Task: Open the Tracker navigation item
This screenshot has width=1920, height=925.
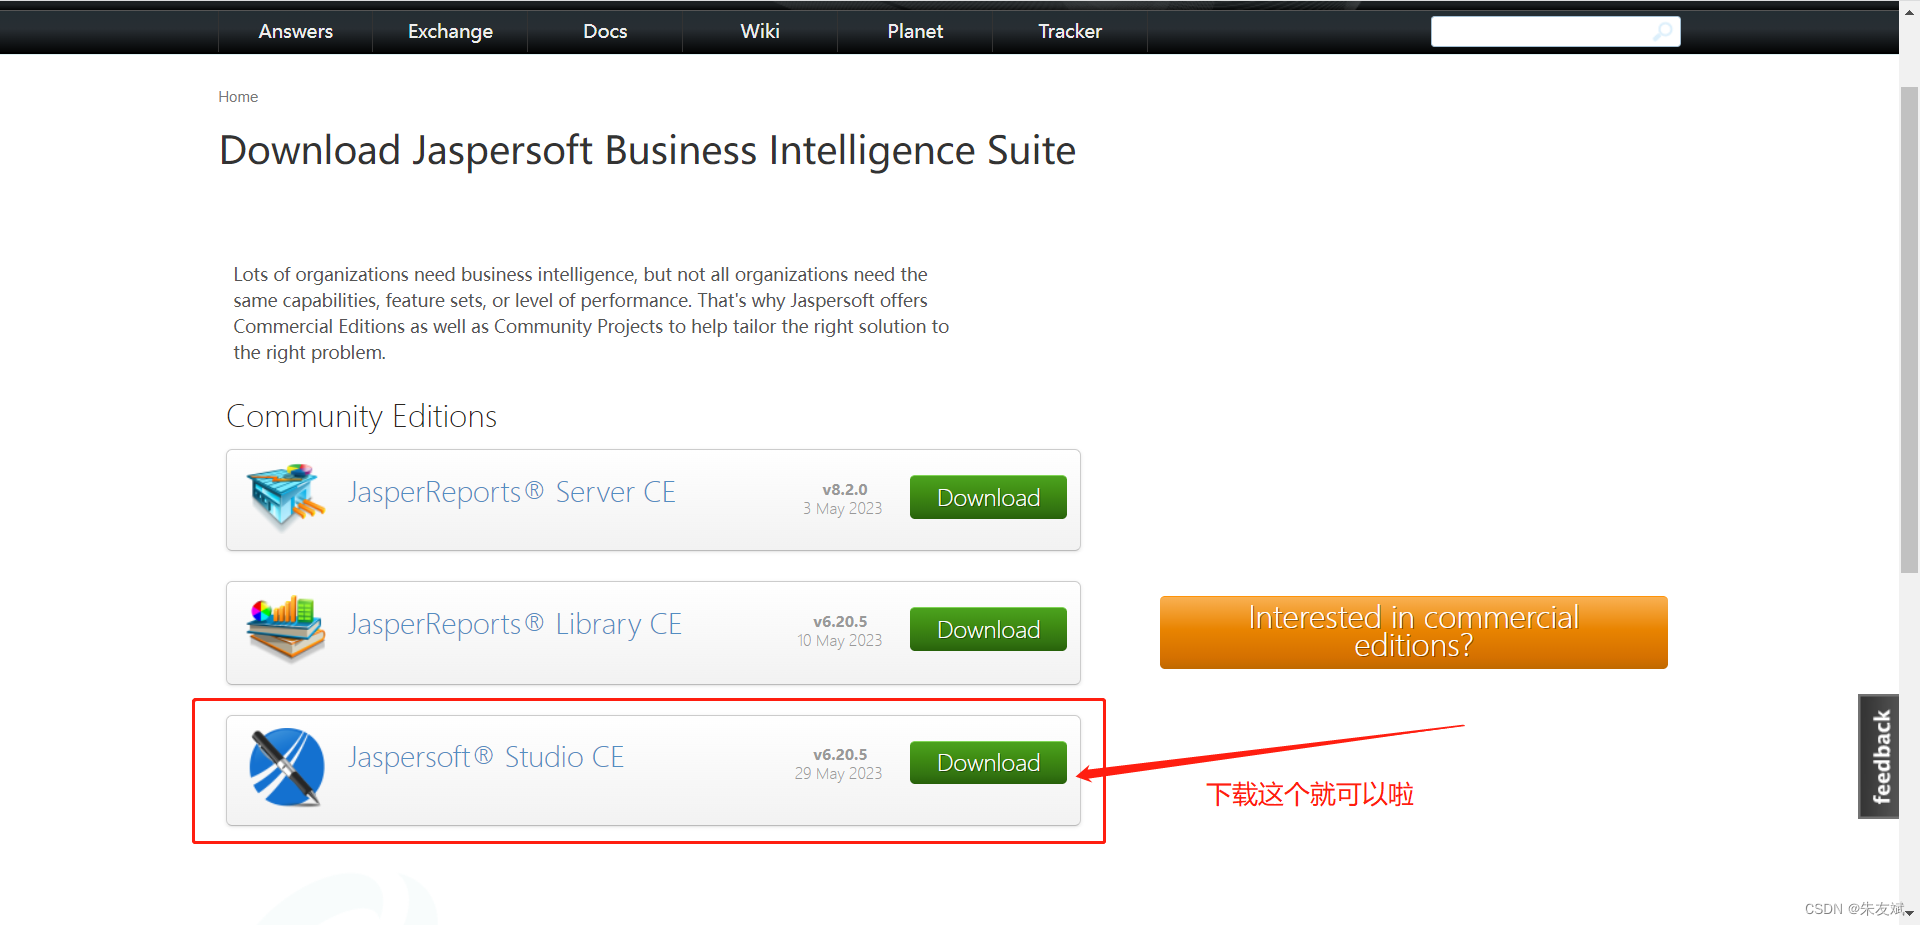Action: coord(1070,31)
